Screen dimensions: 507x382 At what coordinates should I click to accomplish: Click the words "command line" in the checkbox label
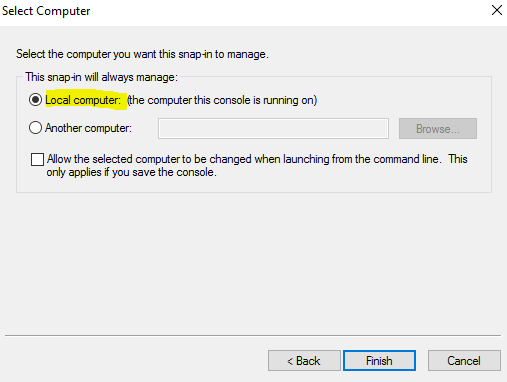(x=406, y=159)
